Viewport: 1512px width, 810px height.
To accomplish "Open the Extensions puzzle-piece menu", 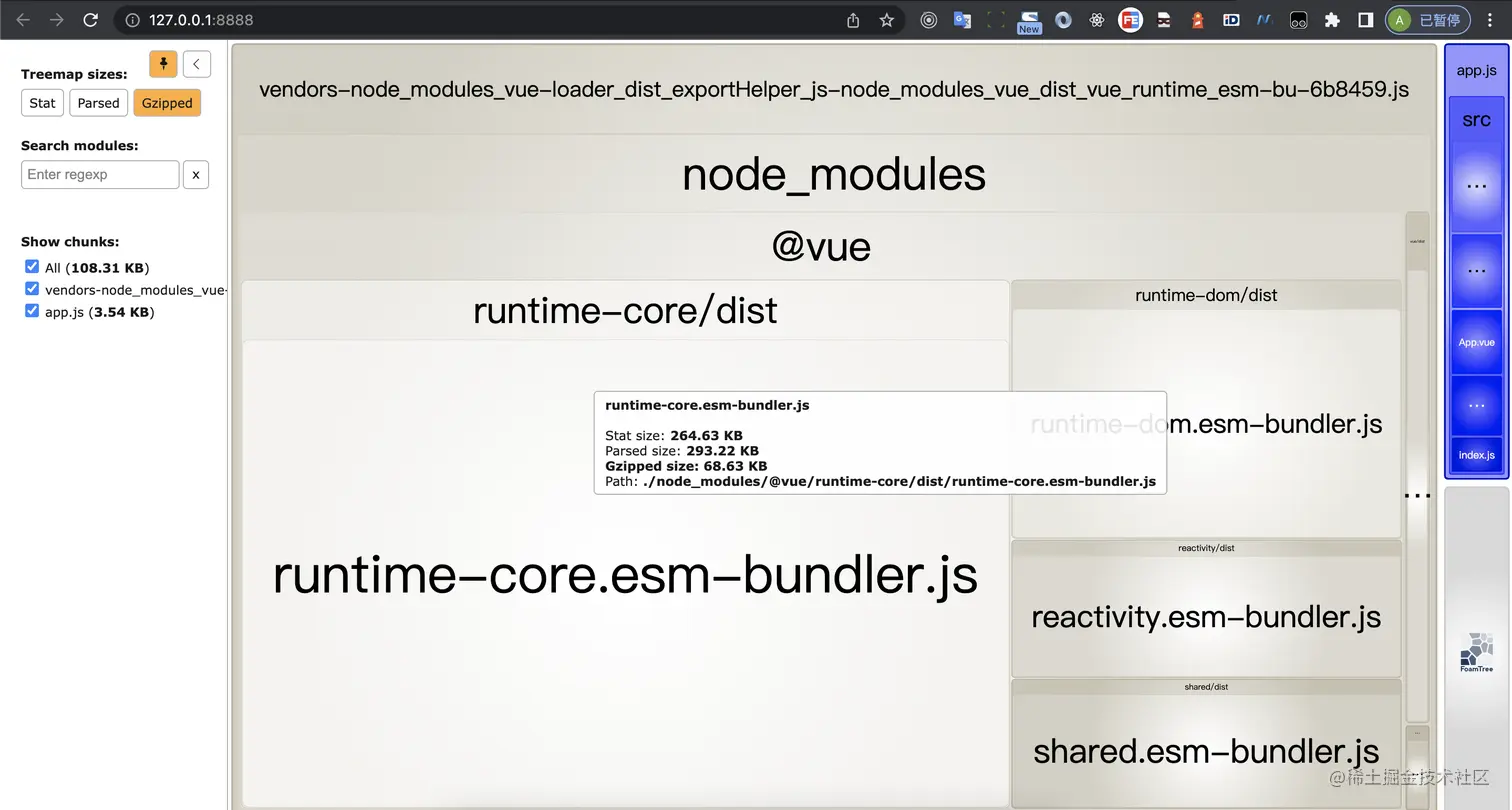I will [x=1332, y=20].
